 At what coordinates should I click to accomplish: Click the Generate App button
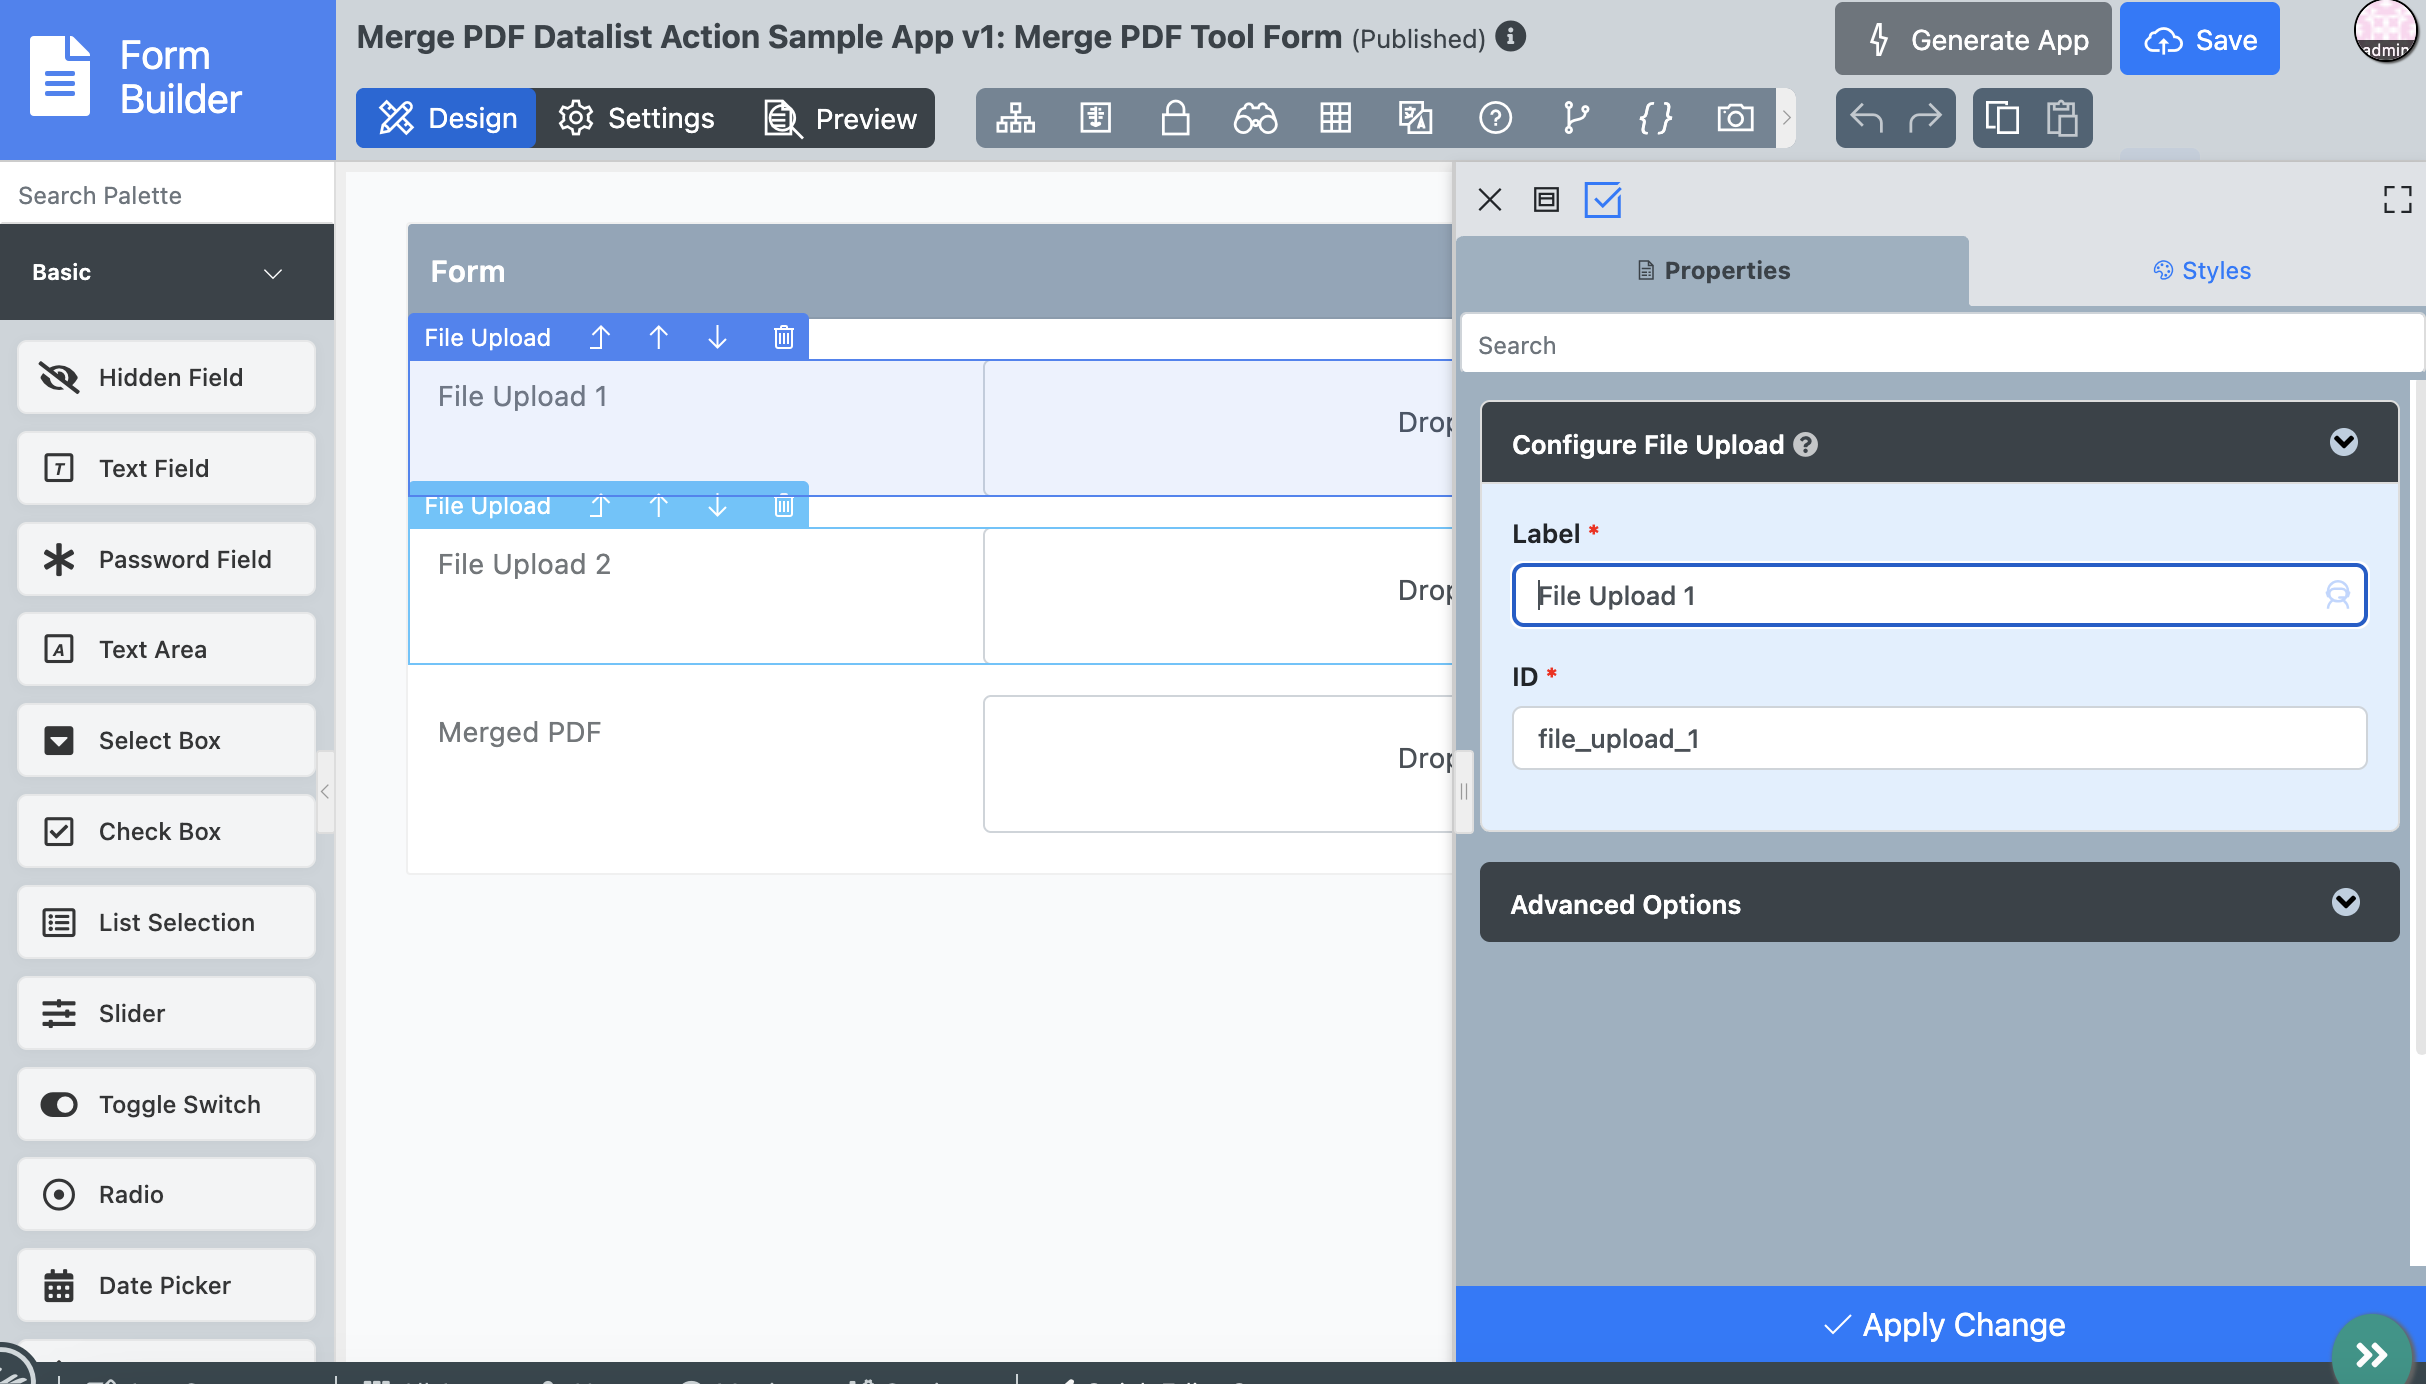(x=1973, y=40)
